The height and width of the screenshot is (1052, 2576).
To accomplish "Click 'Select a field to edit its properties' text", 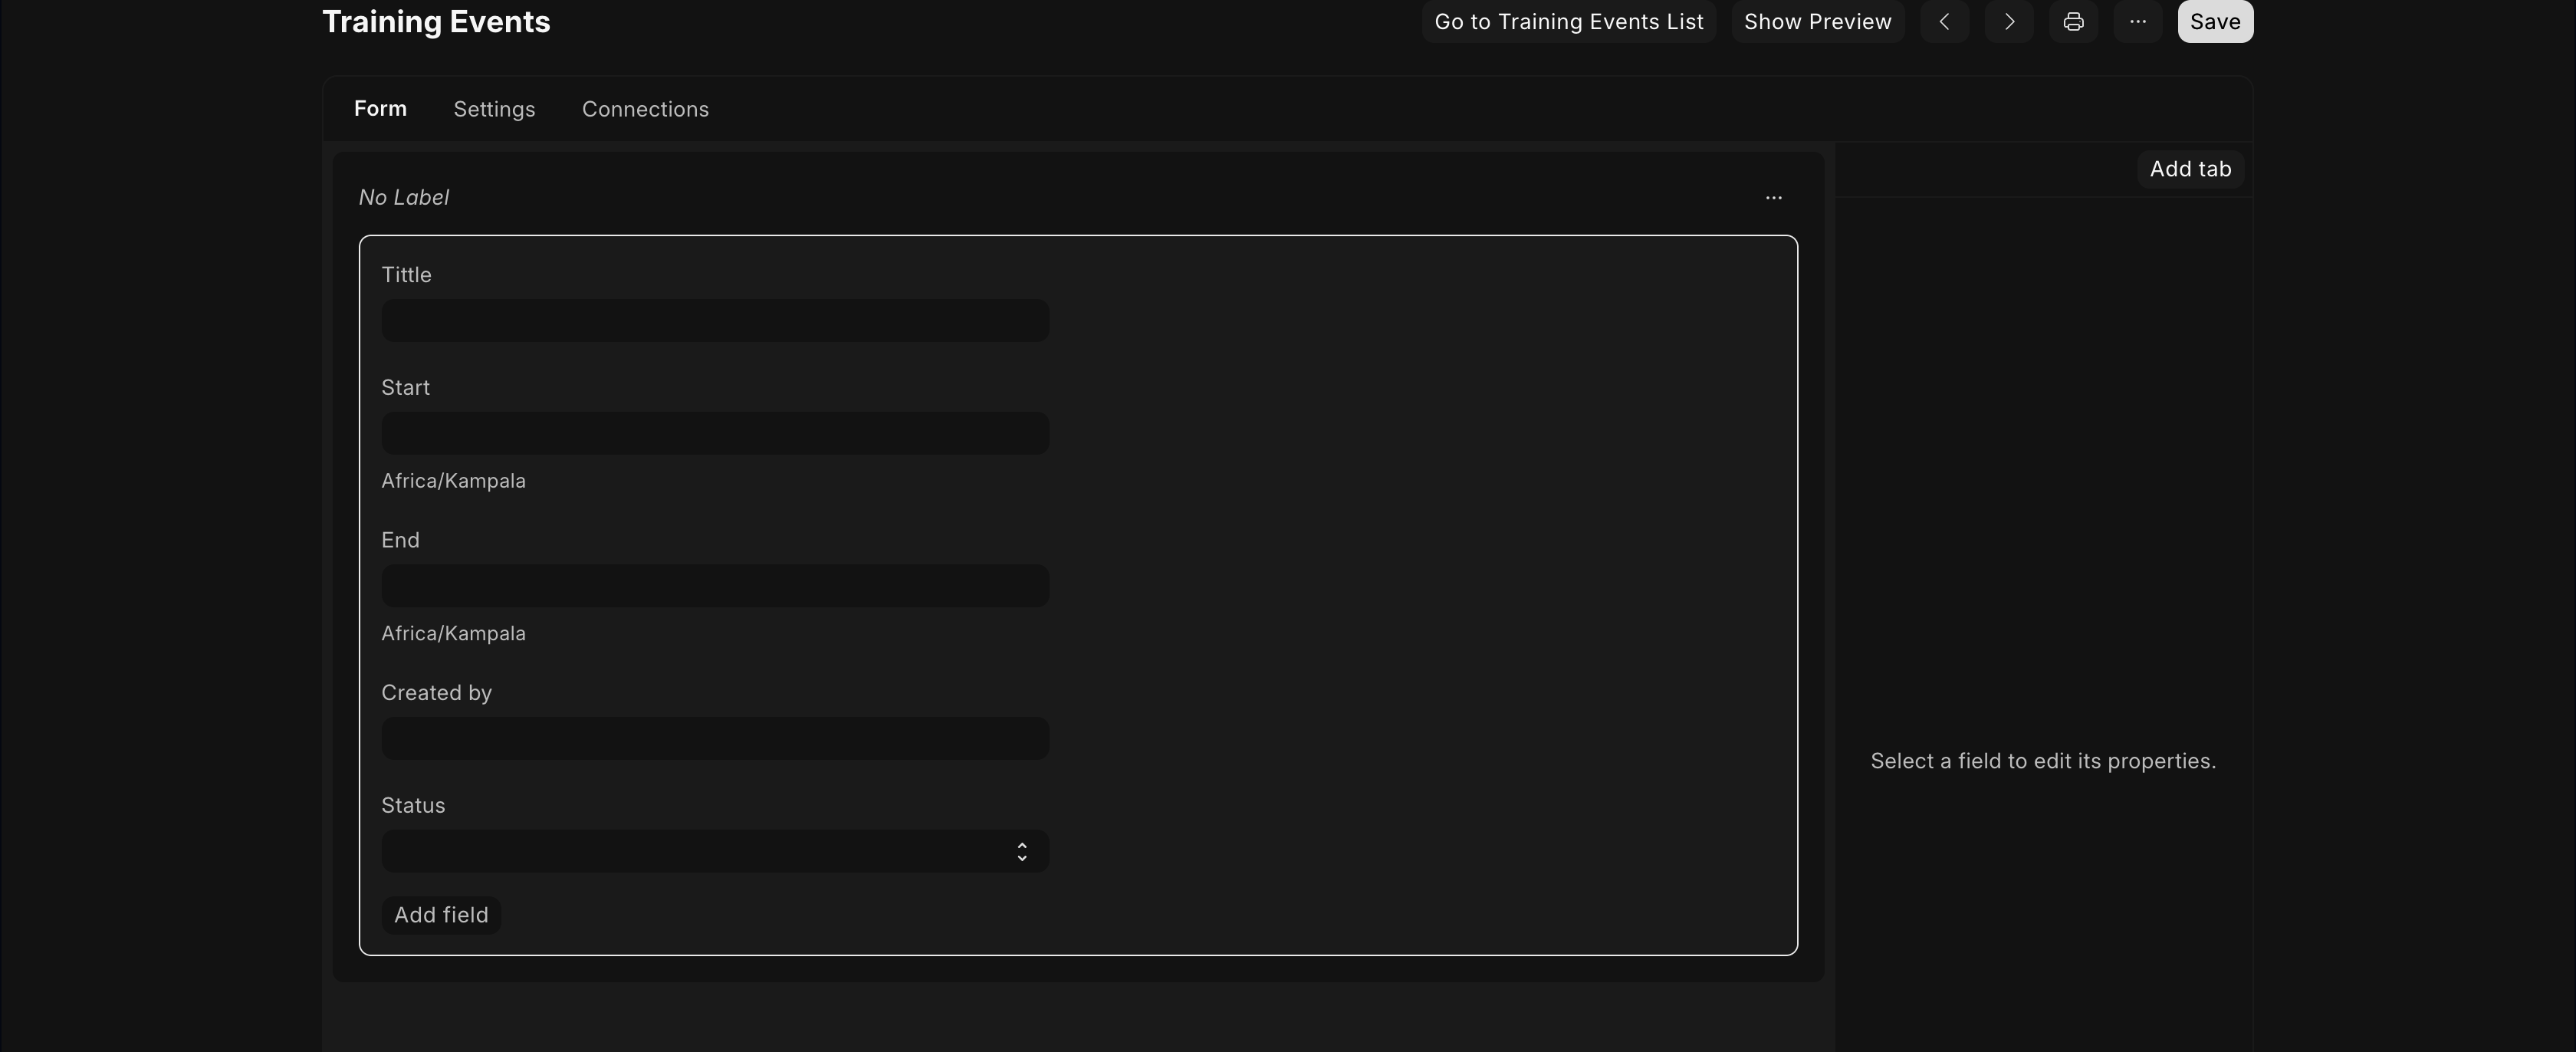I will pyautogui.click(x=2043, y=761).
